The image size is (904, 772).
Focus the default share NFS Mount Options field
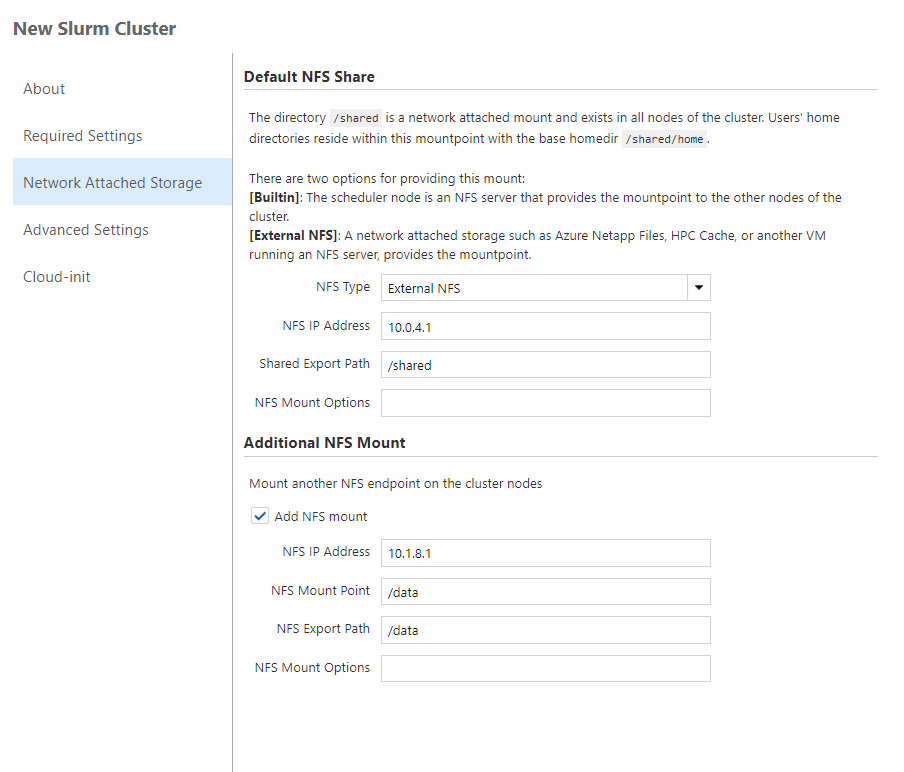coord(545,403)
